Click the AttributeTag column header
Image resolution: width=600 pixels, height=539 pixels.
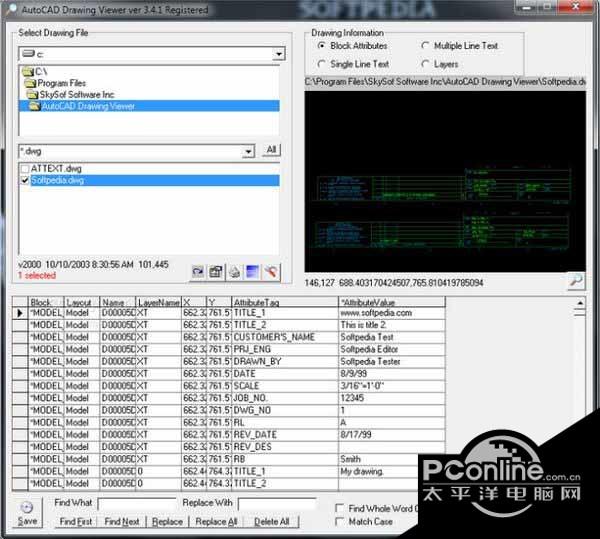[x=285, y=302]
